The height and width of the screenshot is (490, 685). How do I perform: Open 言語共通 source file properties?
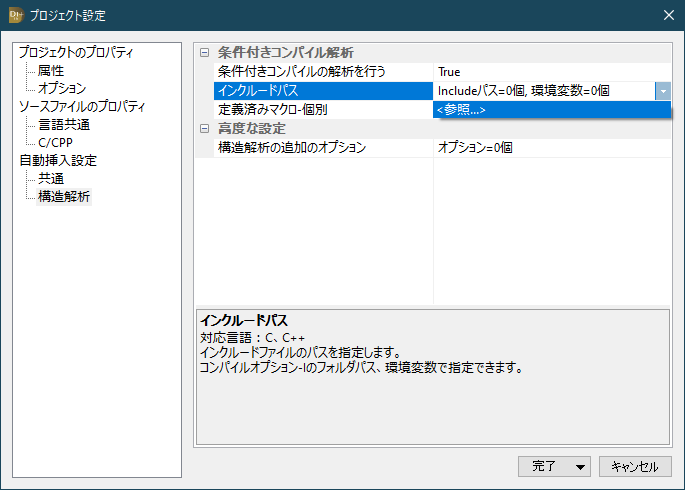coord(63,125)
